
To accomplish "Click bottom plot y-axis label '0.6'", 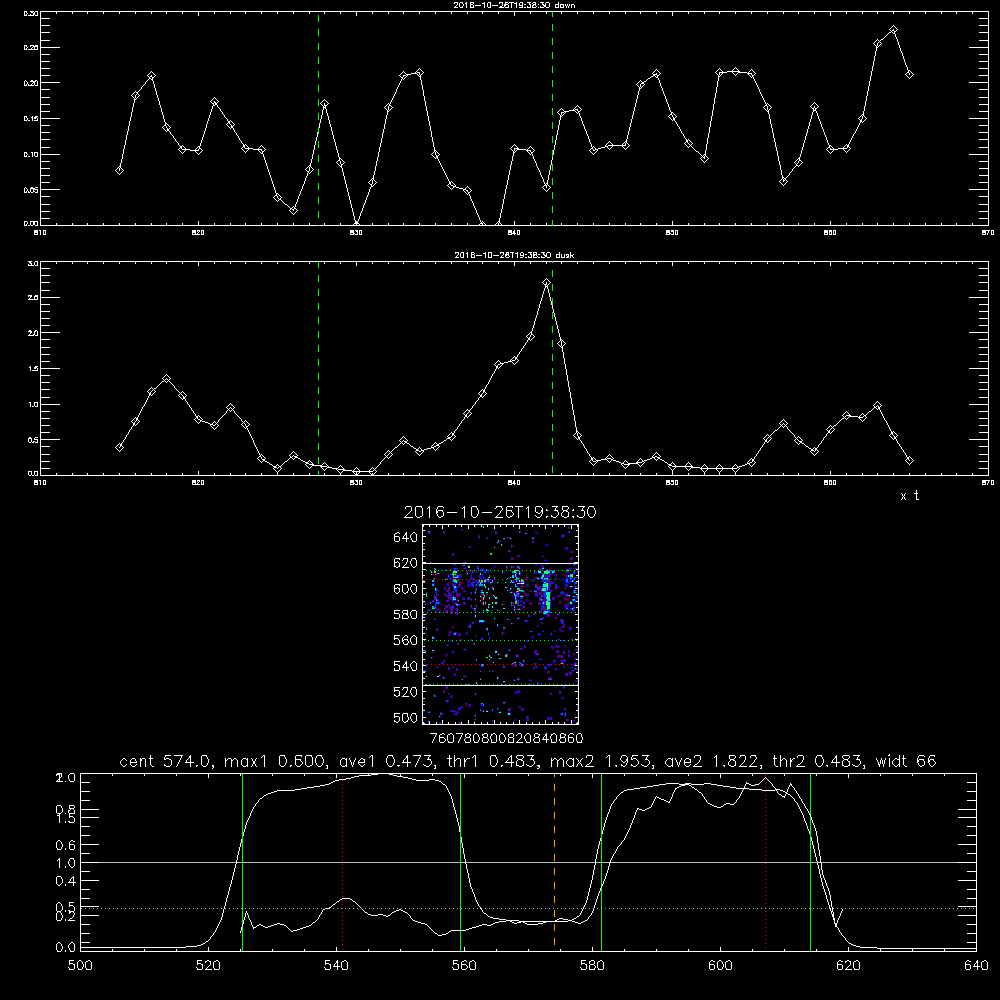I will (66, 845).
